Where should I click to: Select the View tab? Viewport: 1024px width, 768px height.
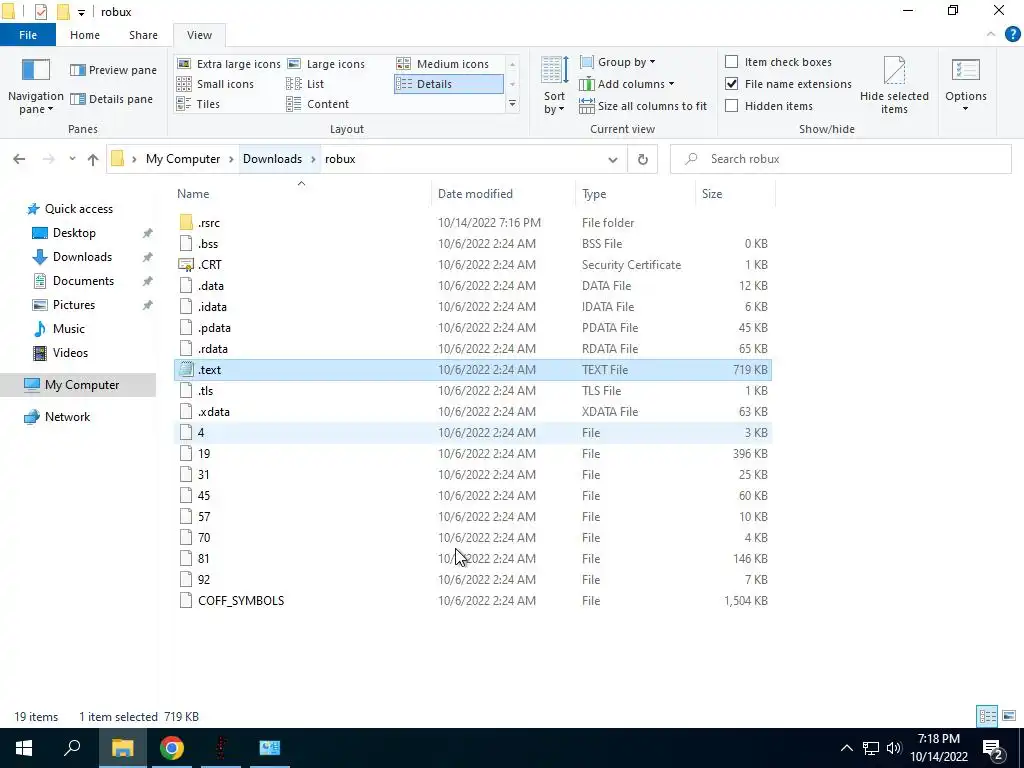199,35
